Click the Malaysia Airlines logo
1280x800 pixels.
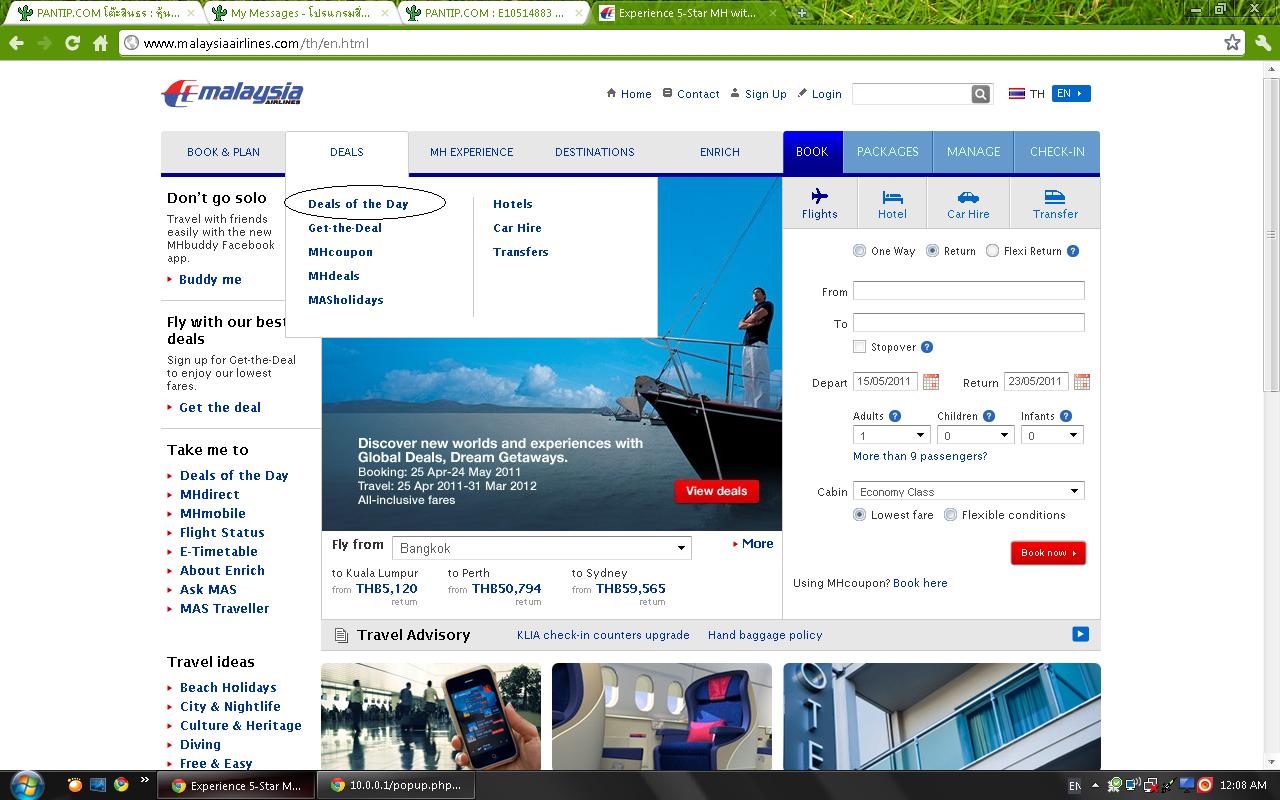pyautogui.click(x=232, y=94)
